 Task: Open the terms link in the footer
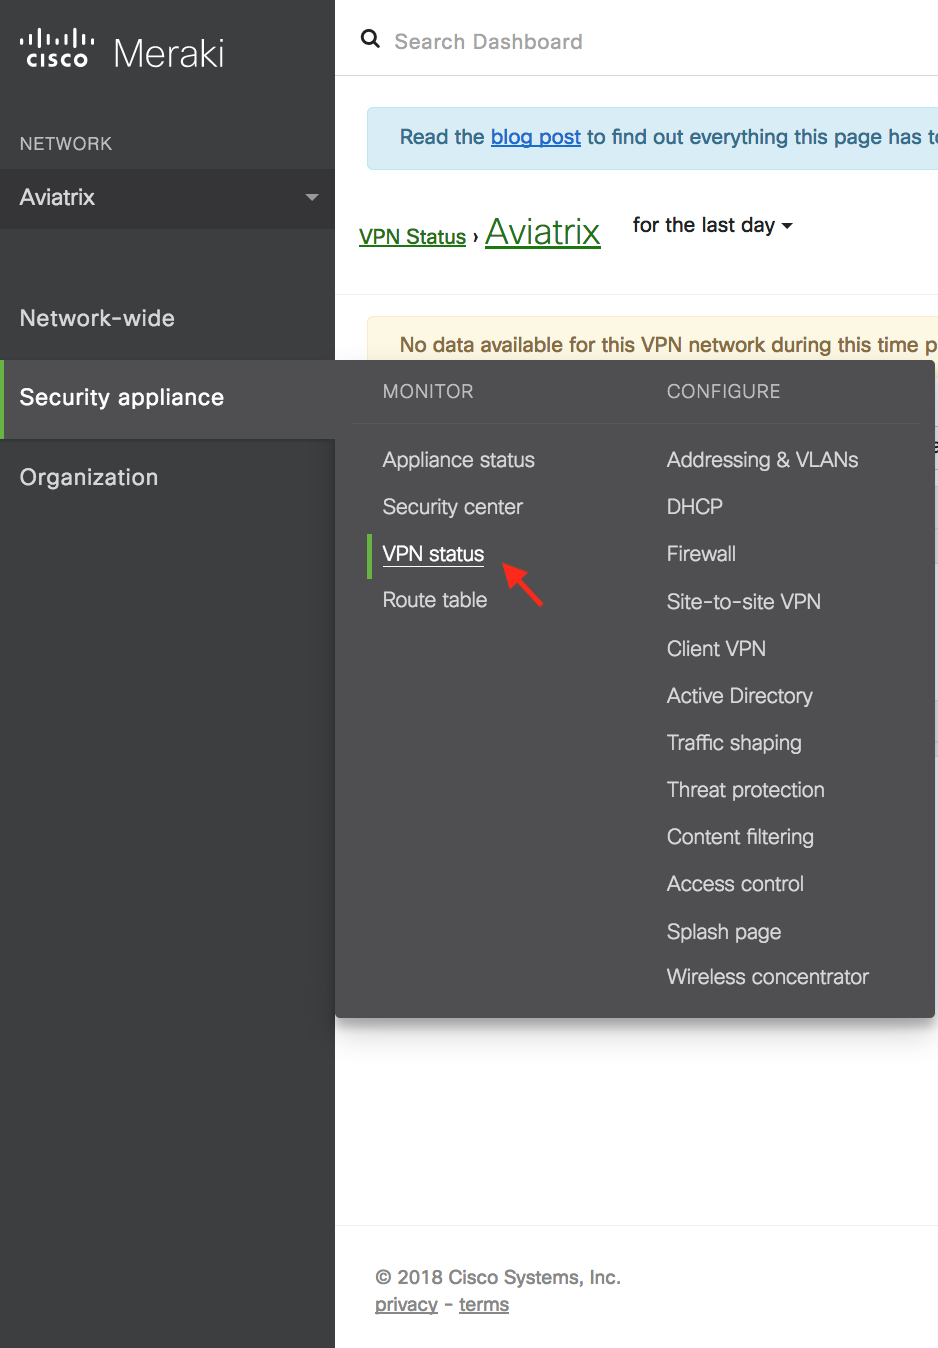[484, 1305]
